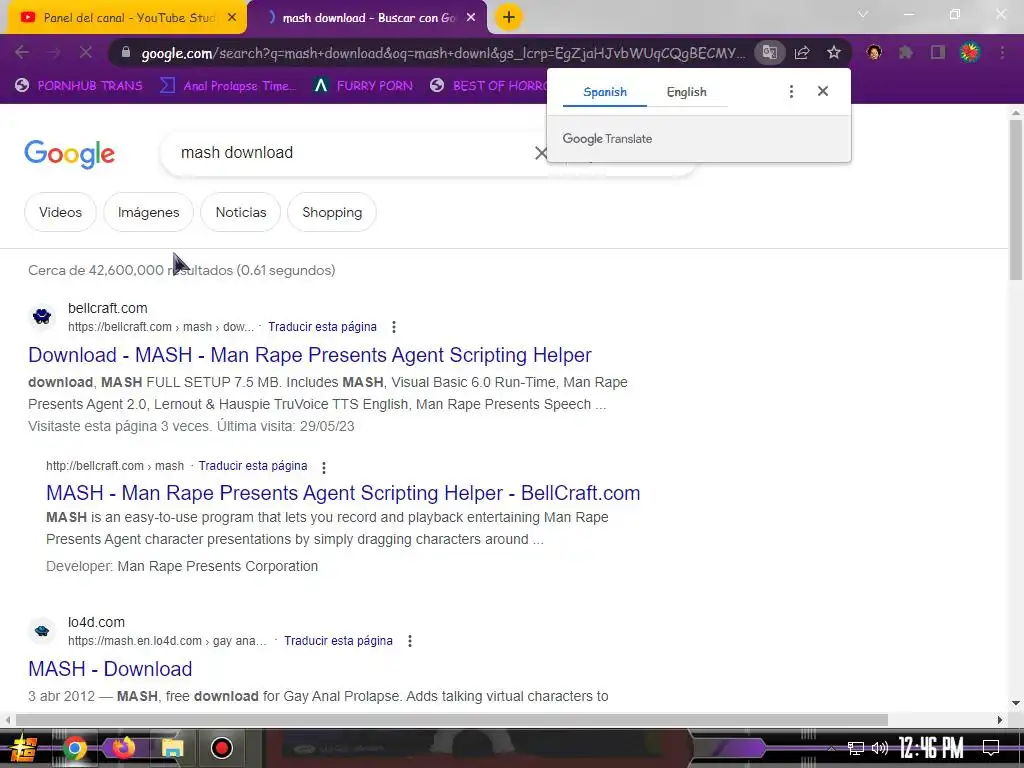Open the MASH - Download result from lo4d.com
Image resolution: width=1024 pixels, height=768 pixels.
tap(110, 669)
